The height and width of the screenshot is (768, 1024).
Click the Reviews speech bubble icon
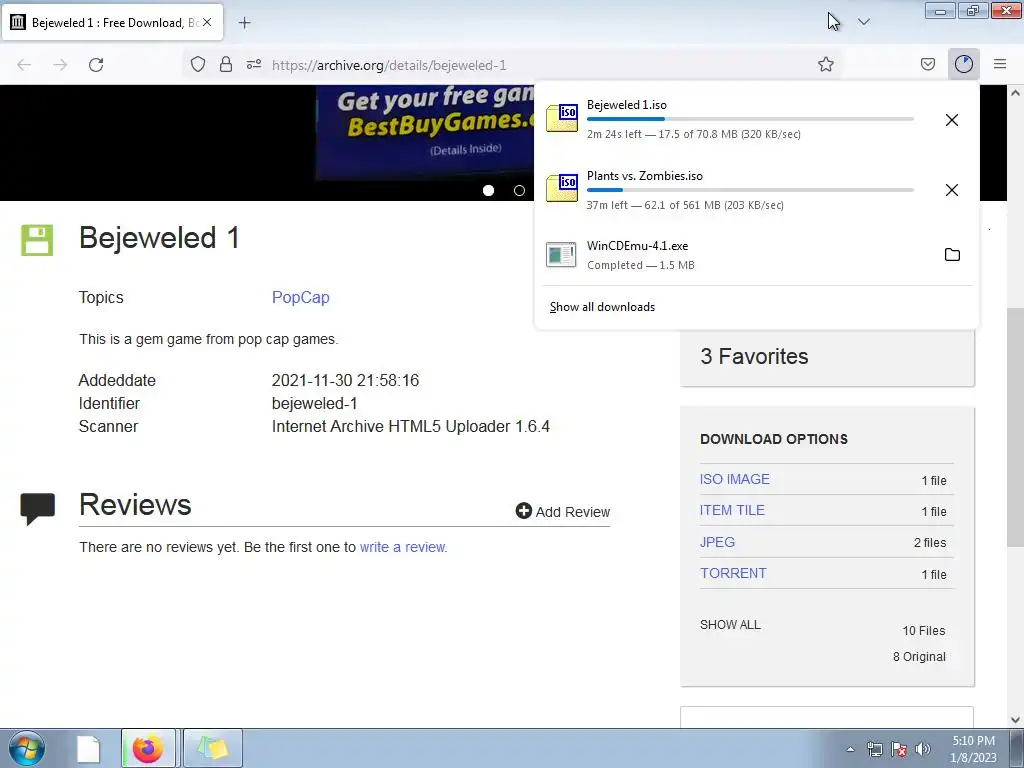(x=37, y=509)
